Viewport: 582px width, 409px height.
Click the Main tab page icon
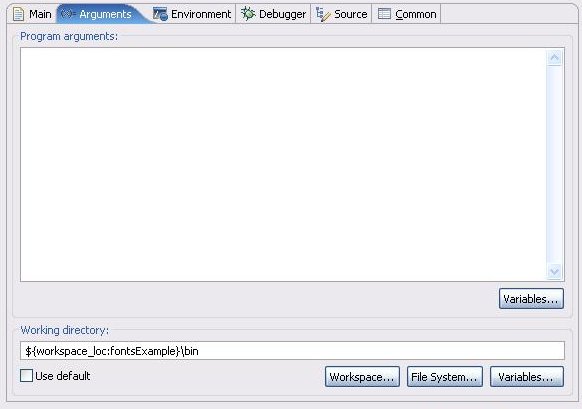point(18,14)
